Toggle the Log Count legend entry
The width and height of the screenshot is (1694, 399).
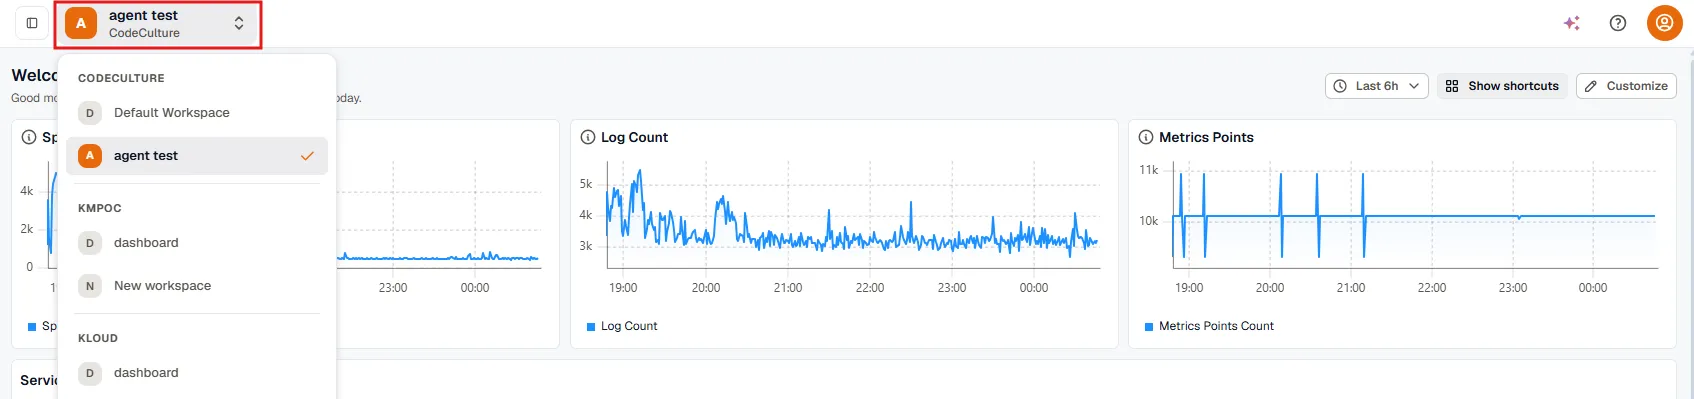pos(622,326)
